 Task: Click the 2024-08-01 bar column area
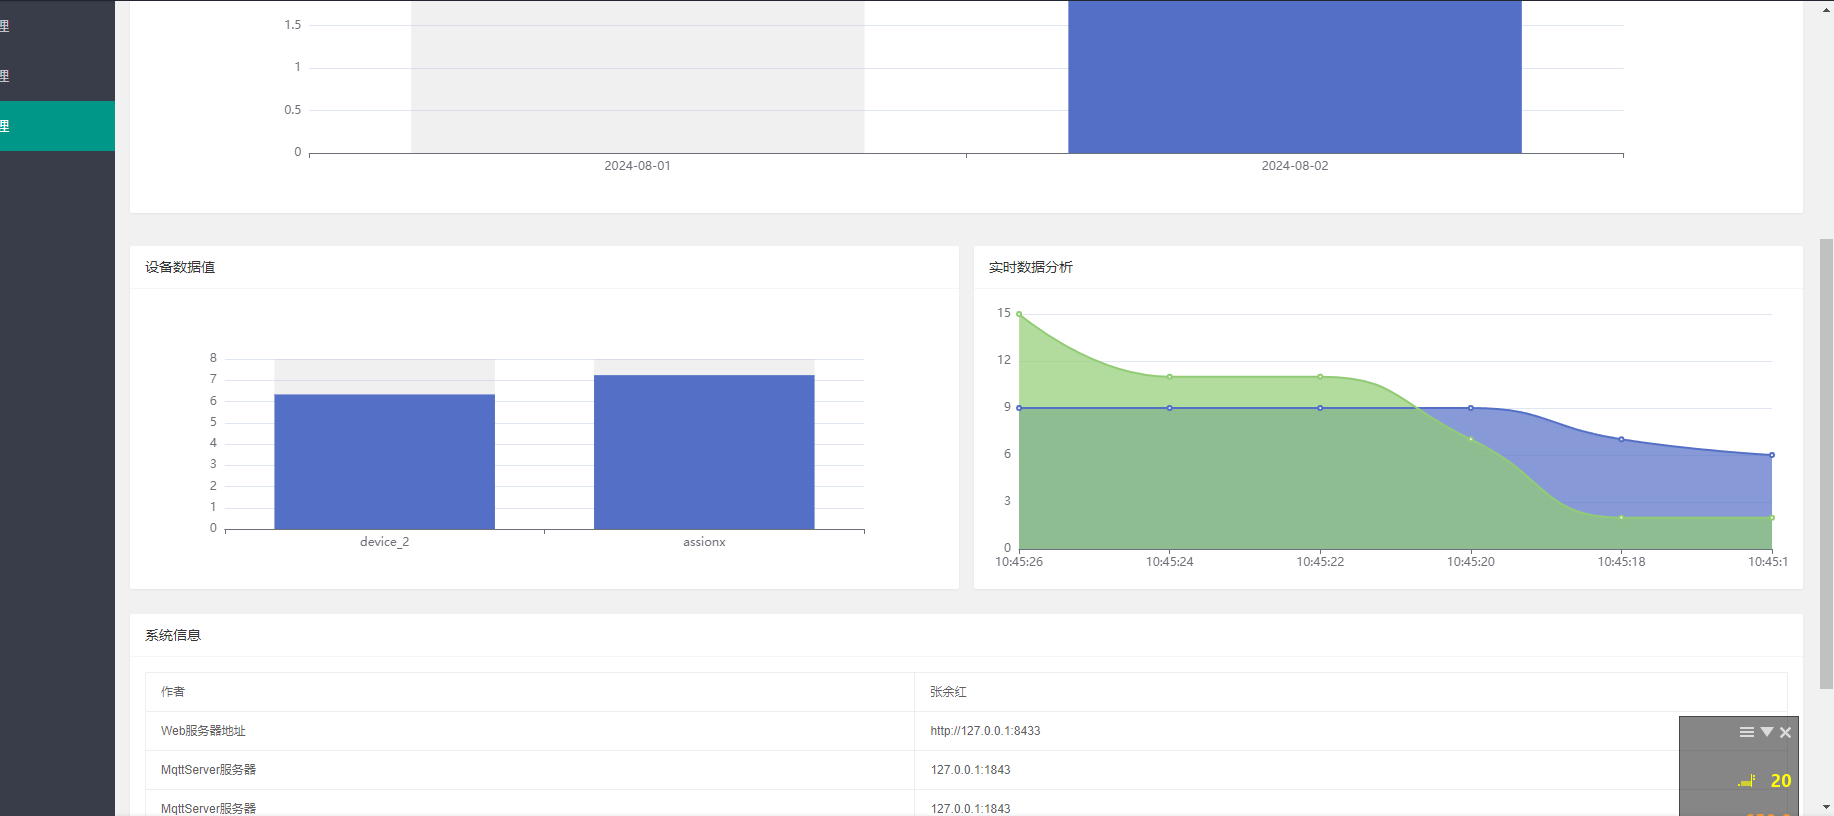[638, 77]
